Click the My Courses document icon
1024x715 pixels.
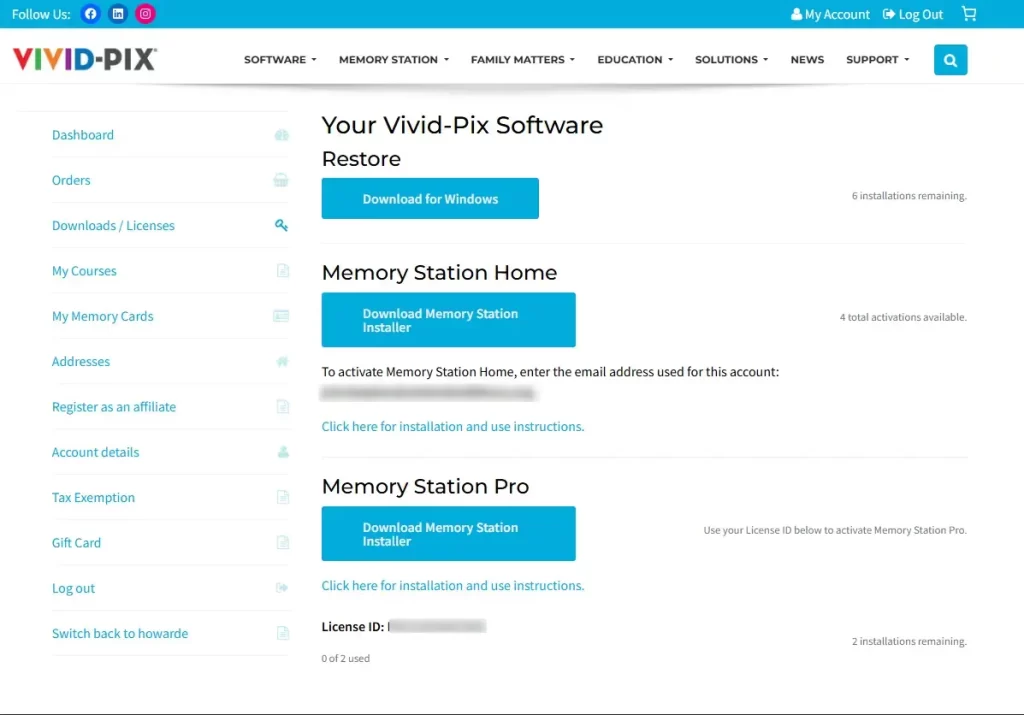(283, 270)
